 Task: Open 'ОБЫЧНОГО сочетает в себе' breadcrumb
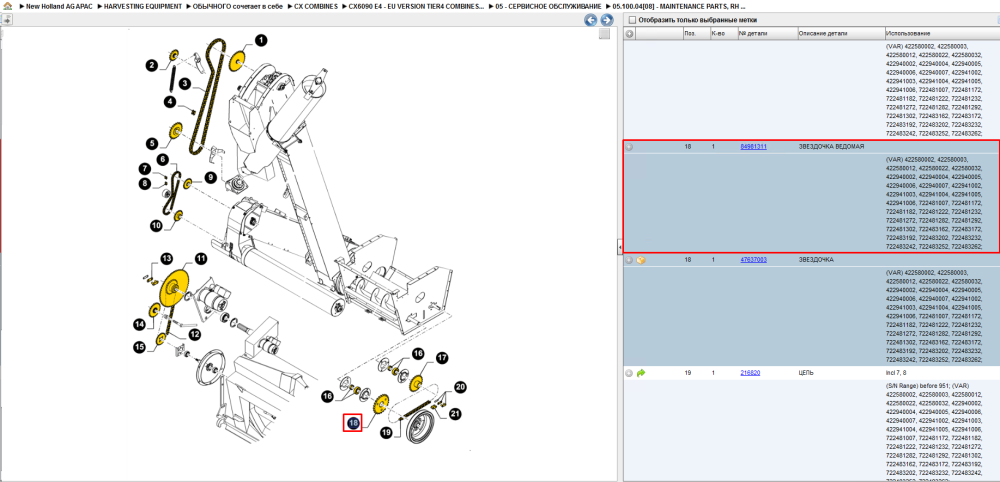click(238, 6)
